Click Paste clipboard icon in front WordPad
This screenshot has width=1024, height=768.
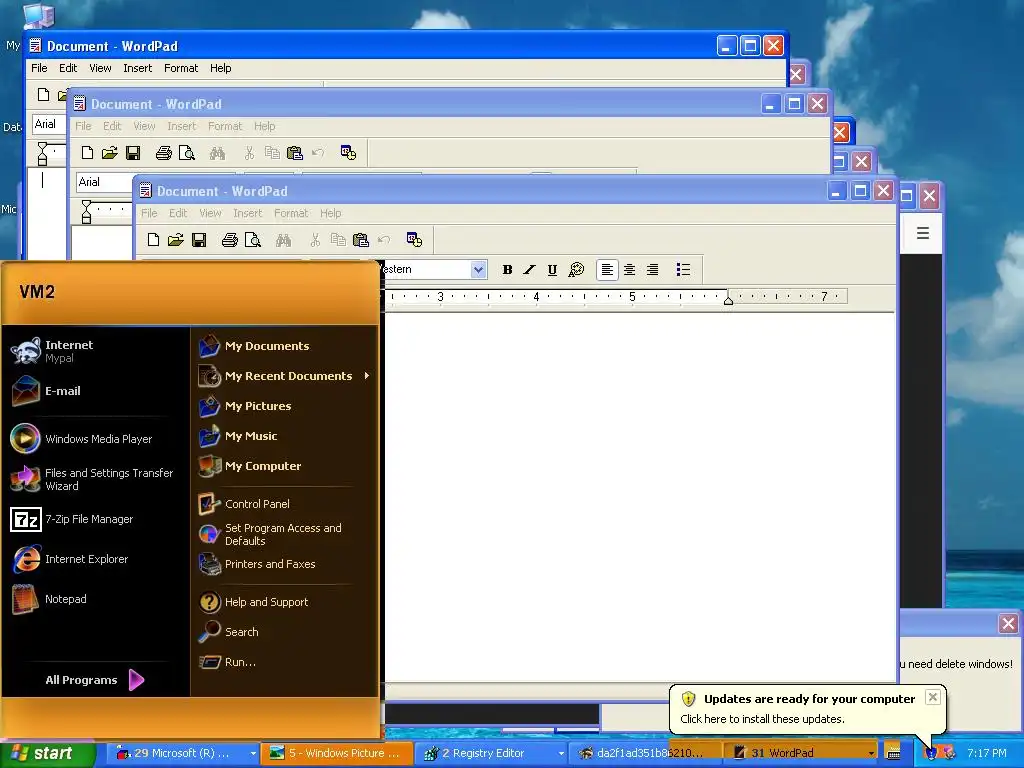360,240
